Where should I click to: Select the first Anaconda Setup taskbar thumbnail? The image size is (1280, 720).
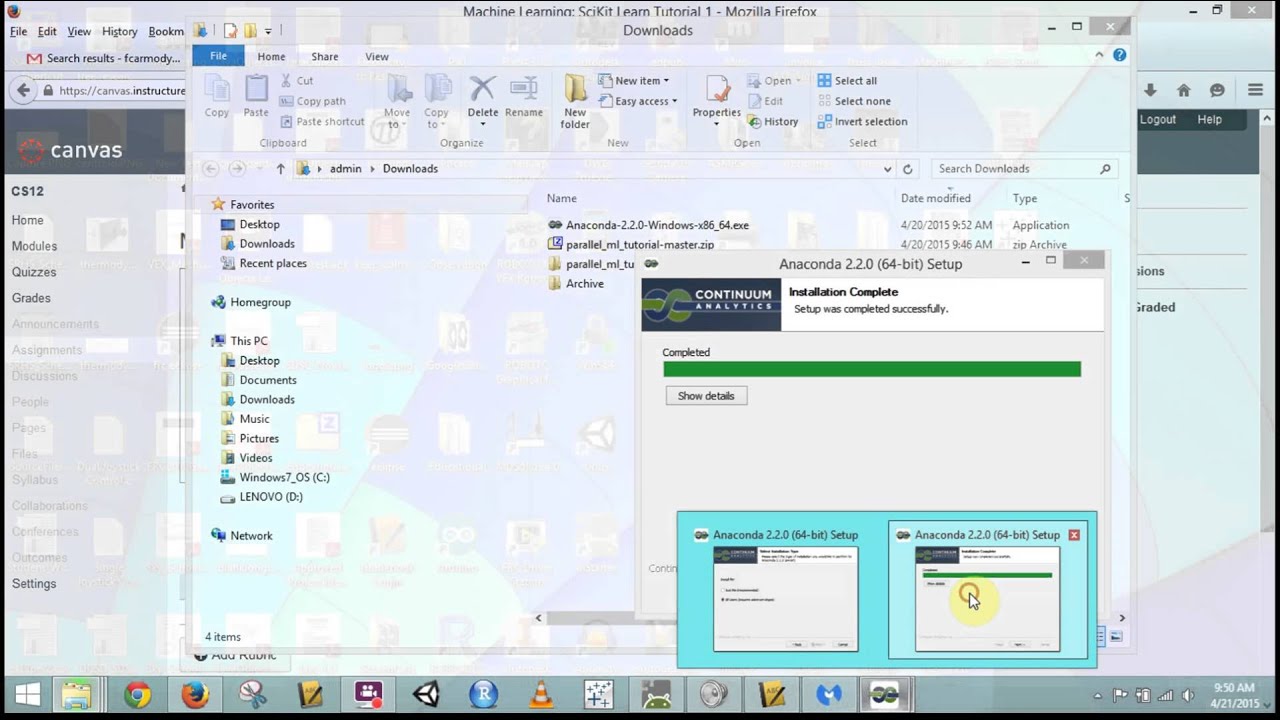point(785,588)
